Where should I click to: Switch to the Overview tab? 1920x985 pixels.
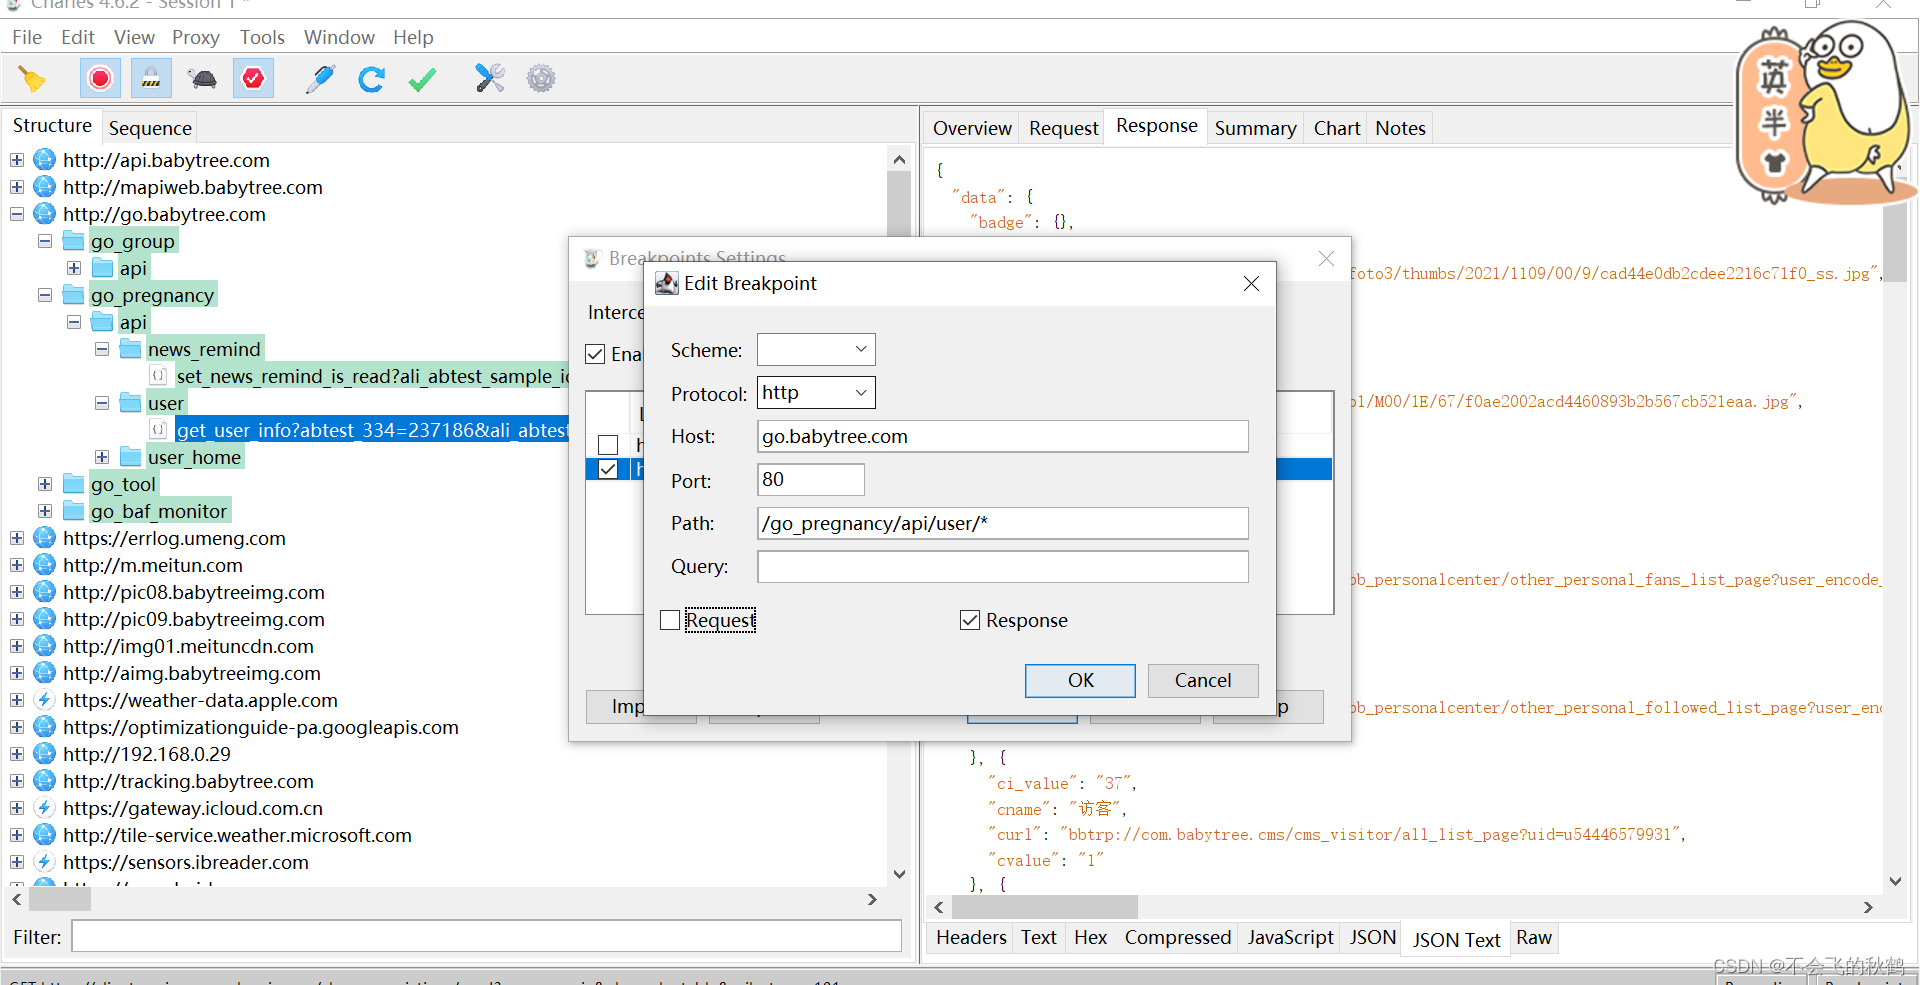[x=972, y=128]
